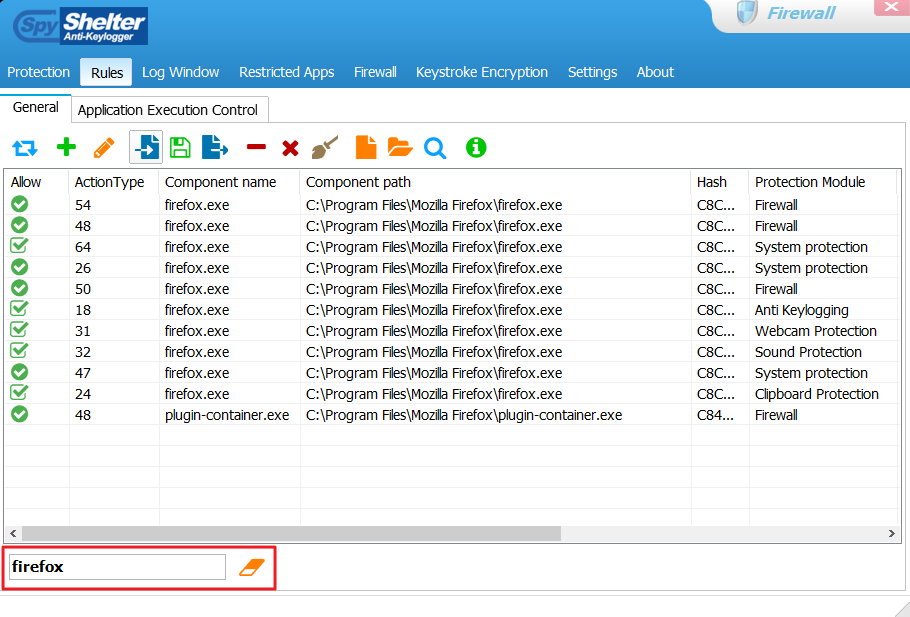Click the Firewall shield icon in header
The height and width of the screenshot is (617, 910).
[747, 13]
